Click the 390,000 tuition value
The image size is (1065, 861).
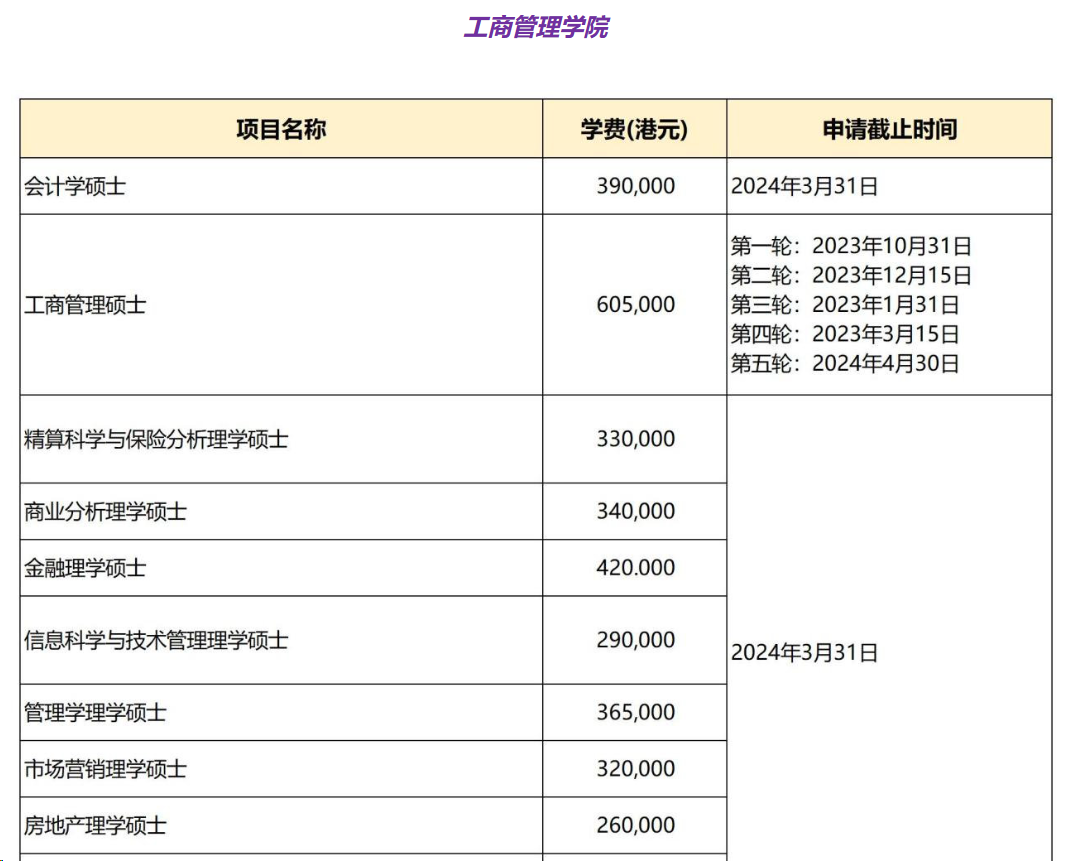(635, 186)
